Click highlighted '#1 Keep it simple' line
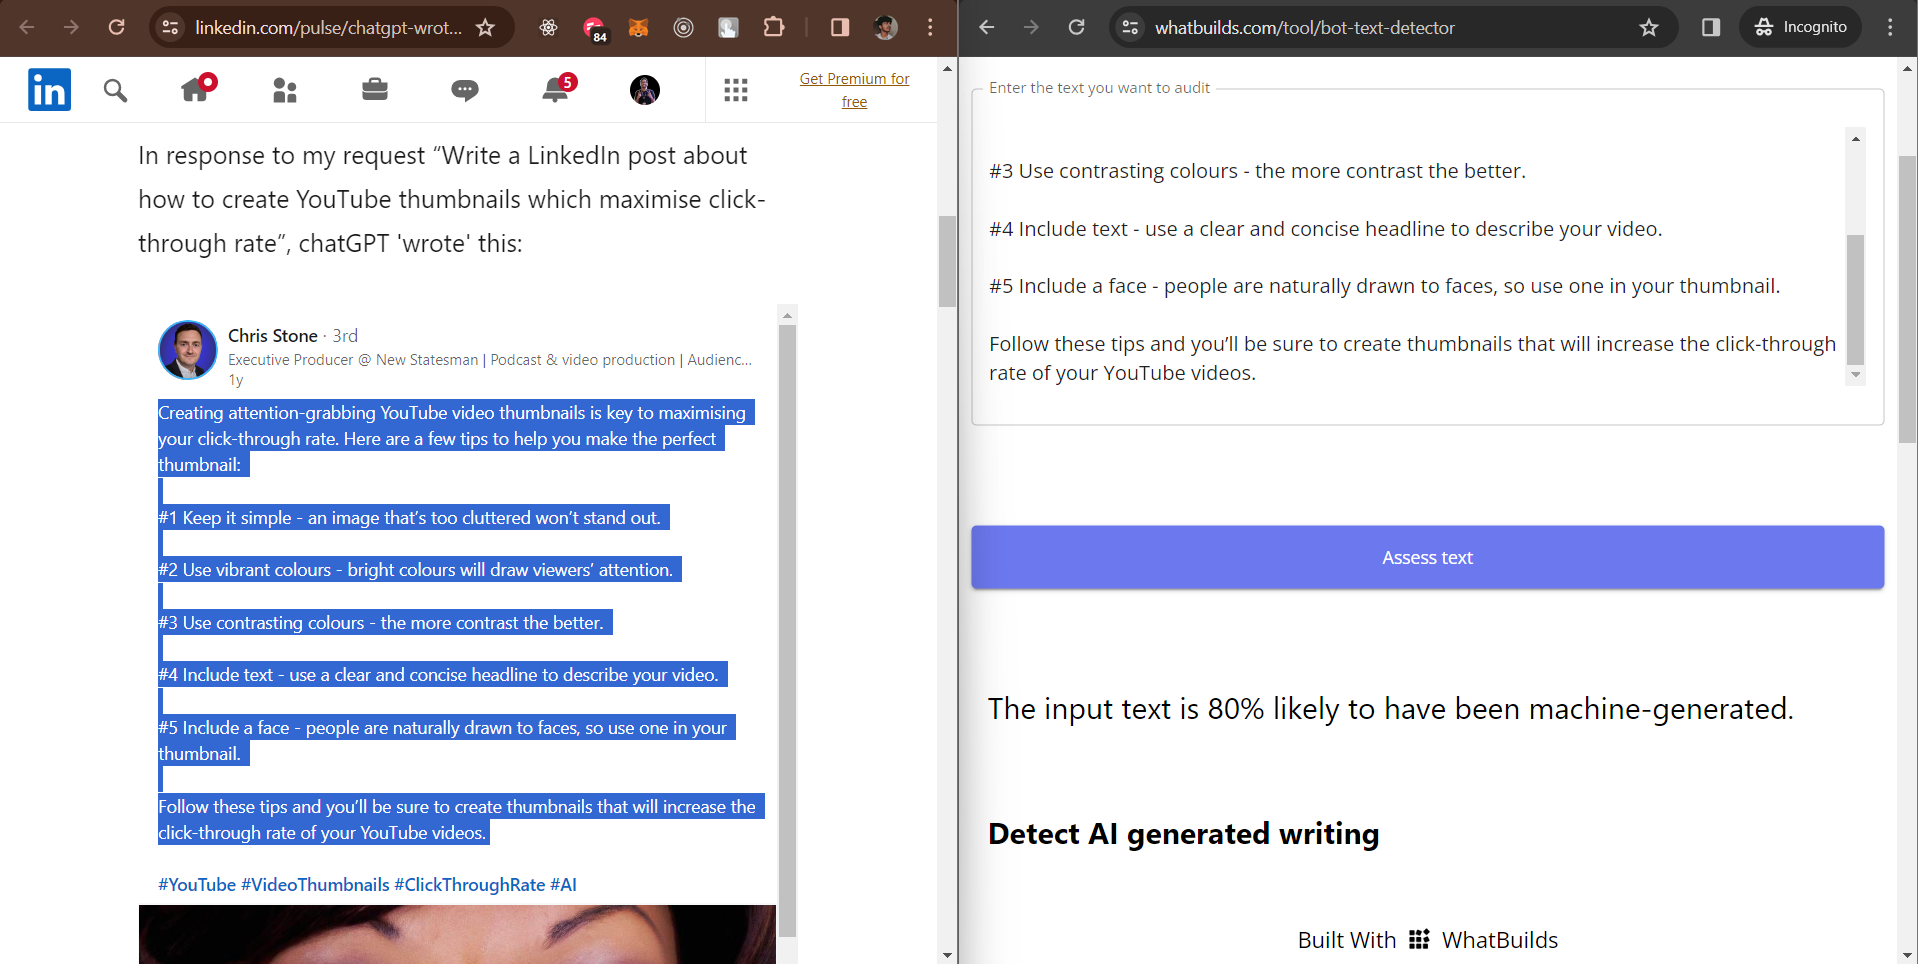Image resolution: width=1918 pixels, height=964 pixels. coord(414,517)
